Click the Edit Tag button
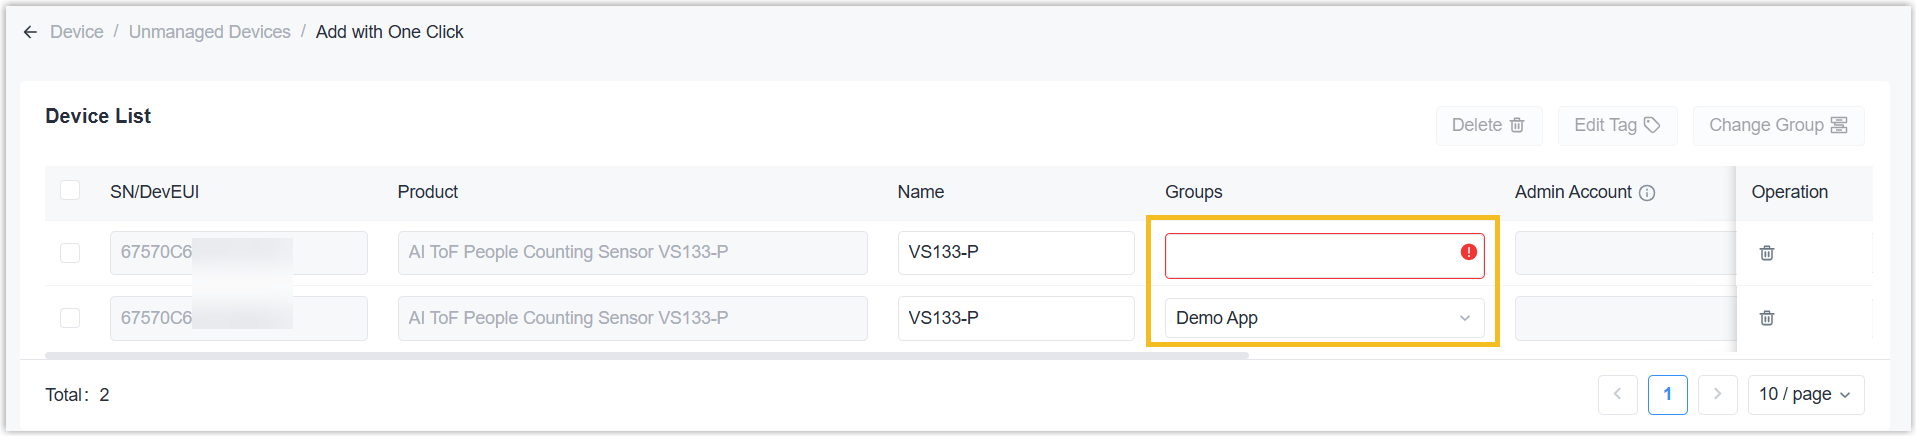 (1616, 125)
